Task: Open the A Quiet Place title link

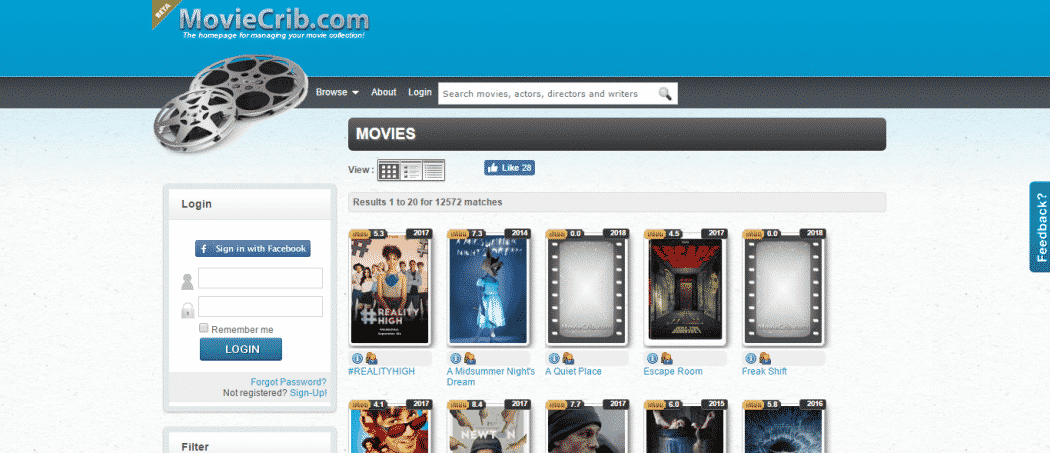Action: 573,371
